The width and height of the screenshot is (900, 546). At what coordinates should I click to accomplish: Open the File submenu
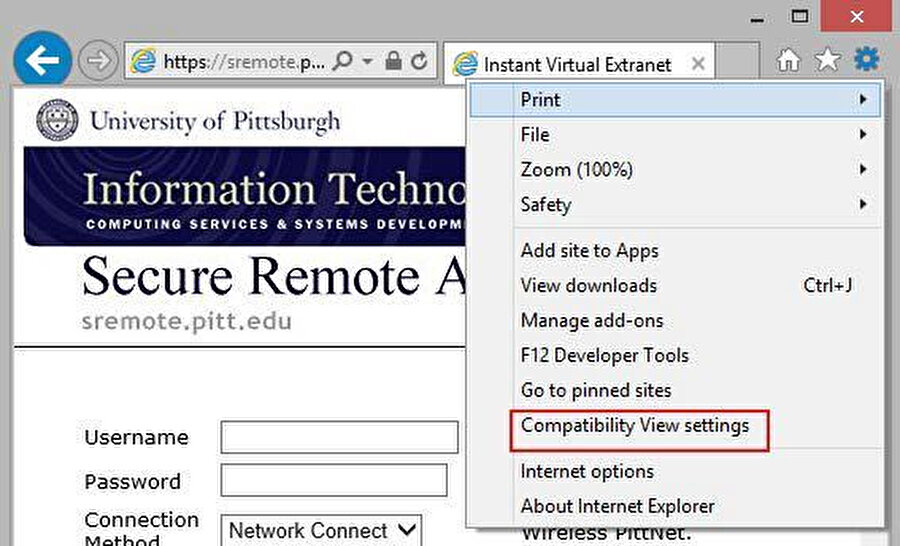click(x=675, y=135)
